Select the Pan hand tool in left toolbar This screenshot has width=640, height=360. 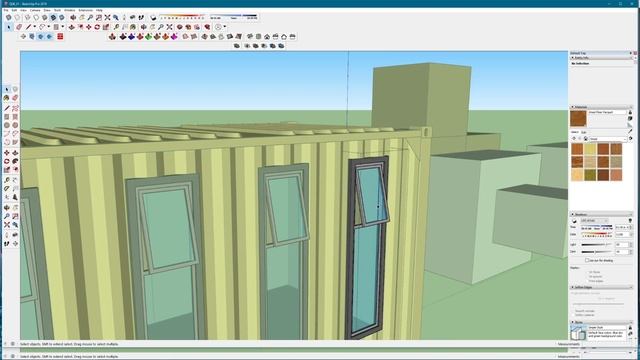(x=15, y=207)
